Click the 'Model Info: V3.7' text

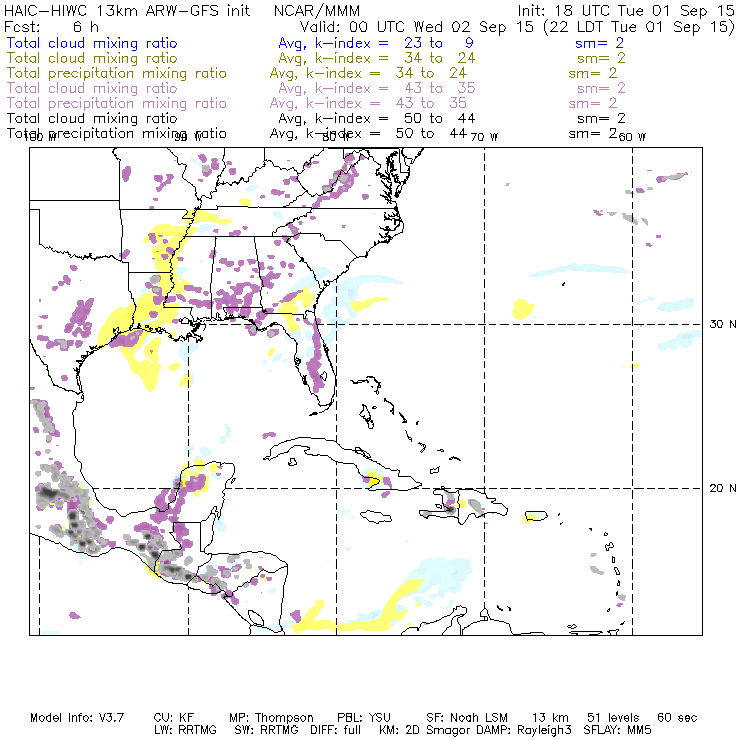coord(77,718)
